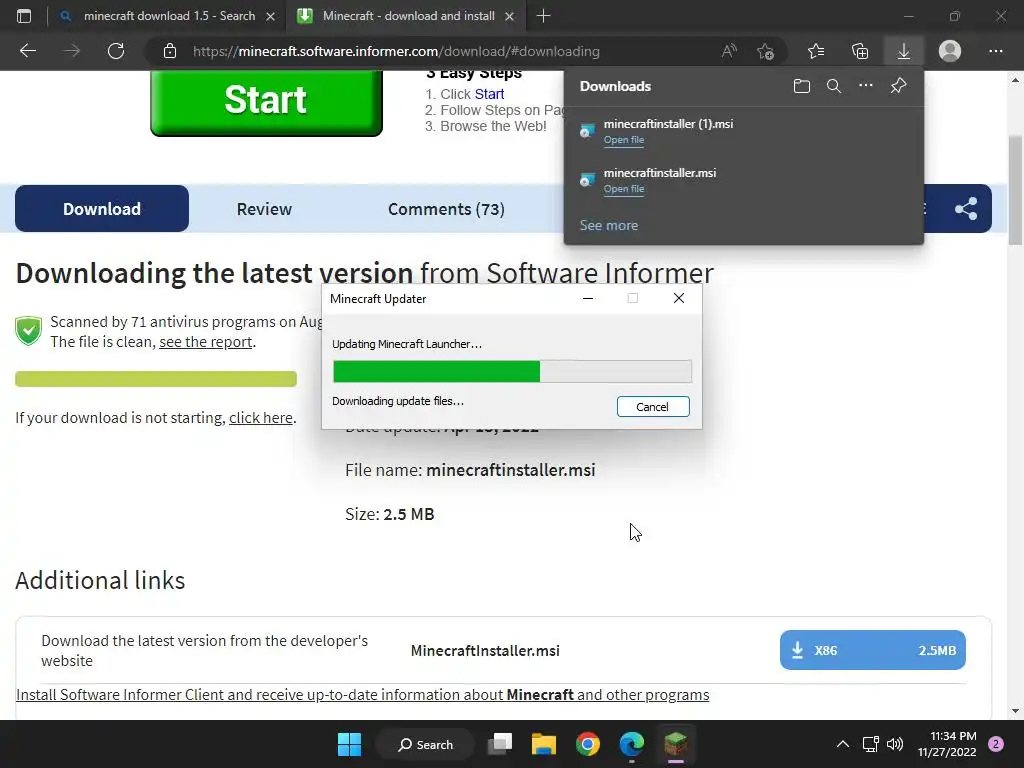Select the Minecraft taskbar icon
The width and height of the screenshot is (1024, 768).
point(676,744)
